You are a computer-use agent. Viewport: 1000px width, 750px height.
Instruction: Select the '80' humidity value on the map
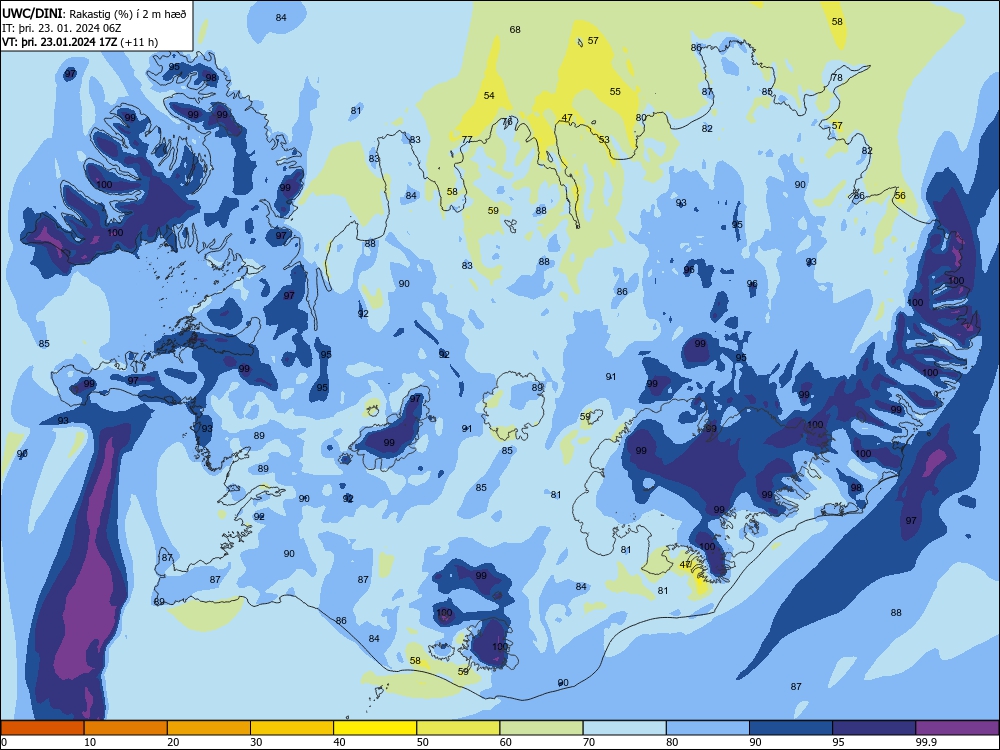641,118
